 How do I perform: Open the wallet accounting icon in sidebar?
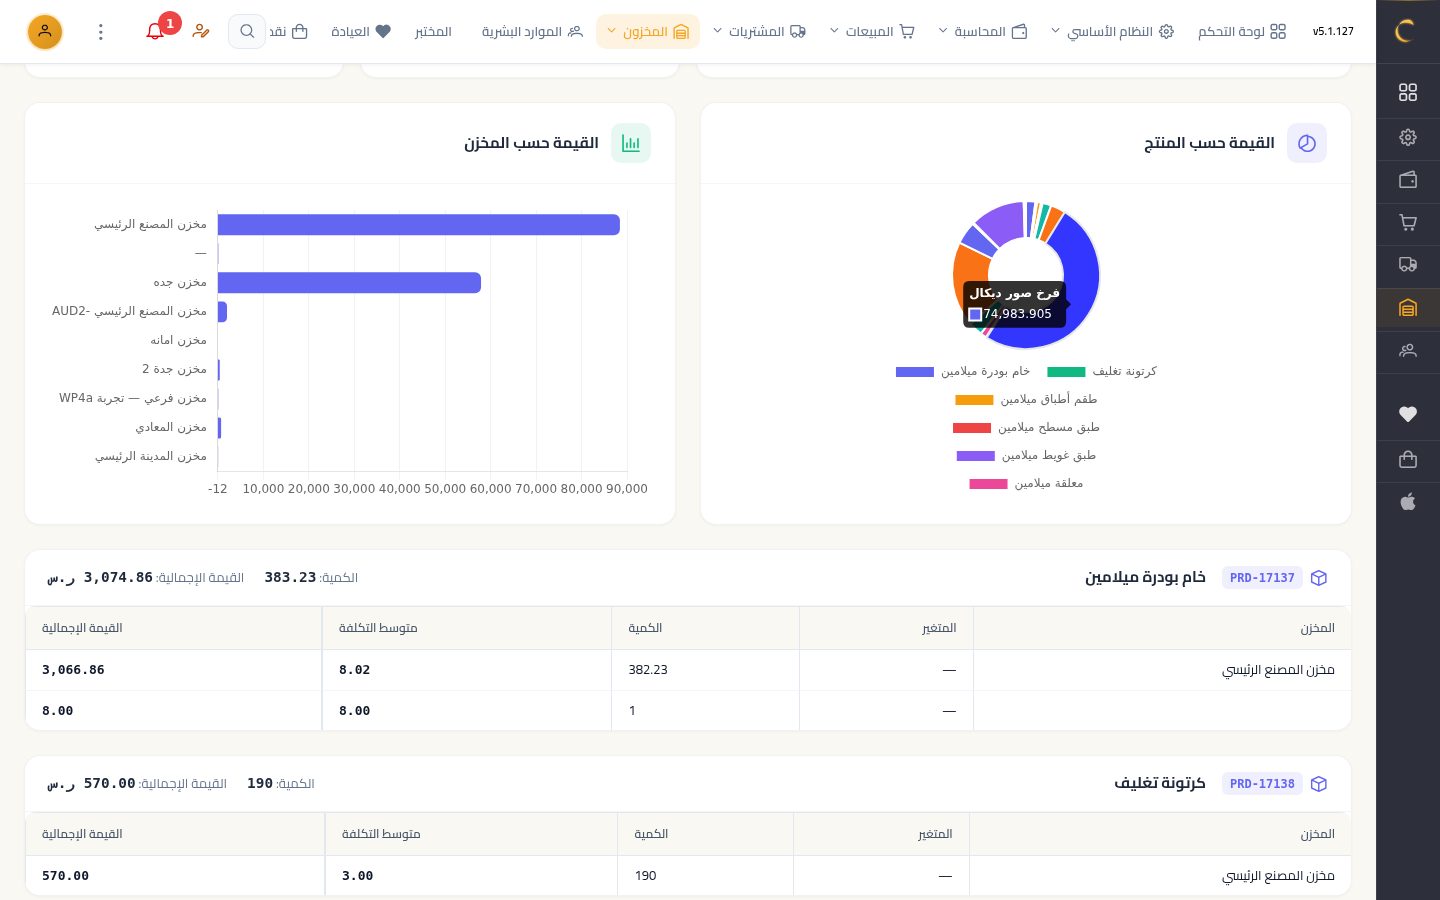tap(1408, 180)
